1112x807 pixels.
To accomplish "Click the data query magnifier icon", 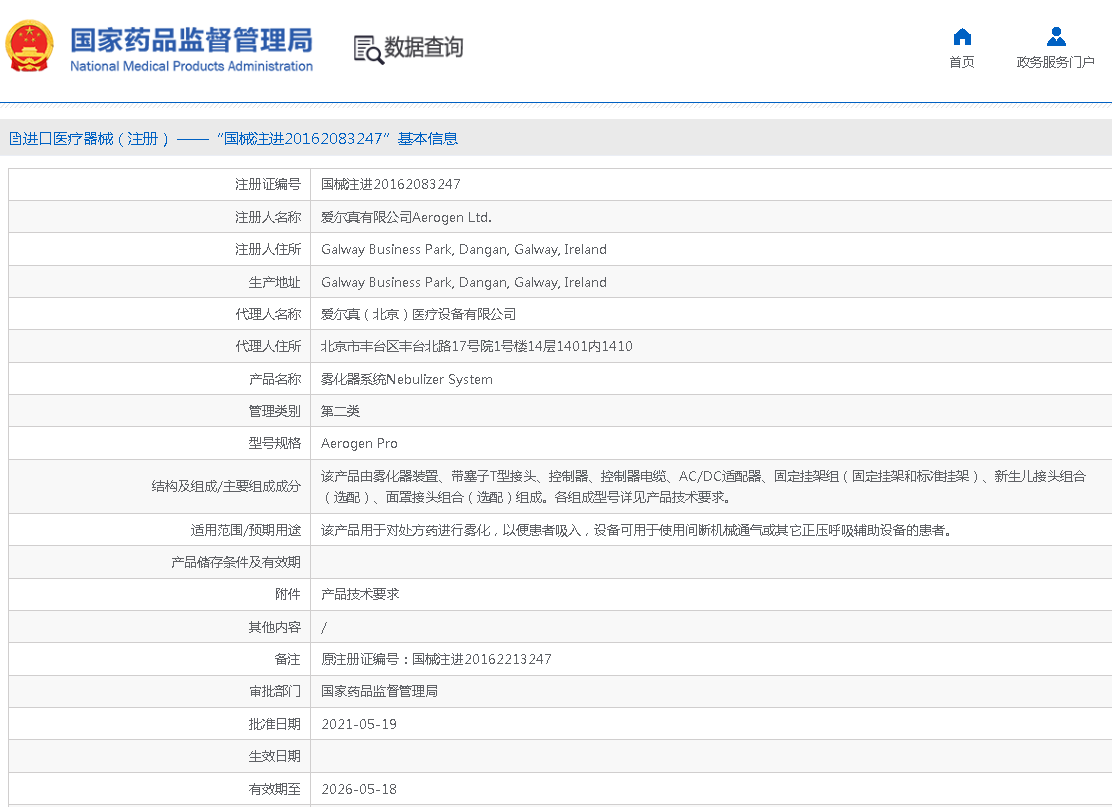I will (368, 49).
